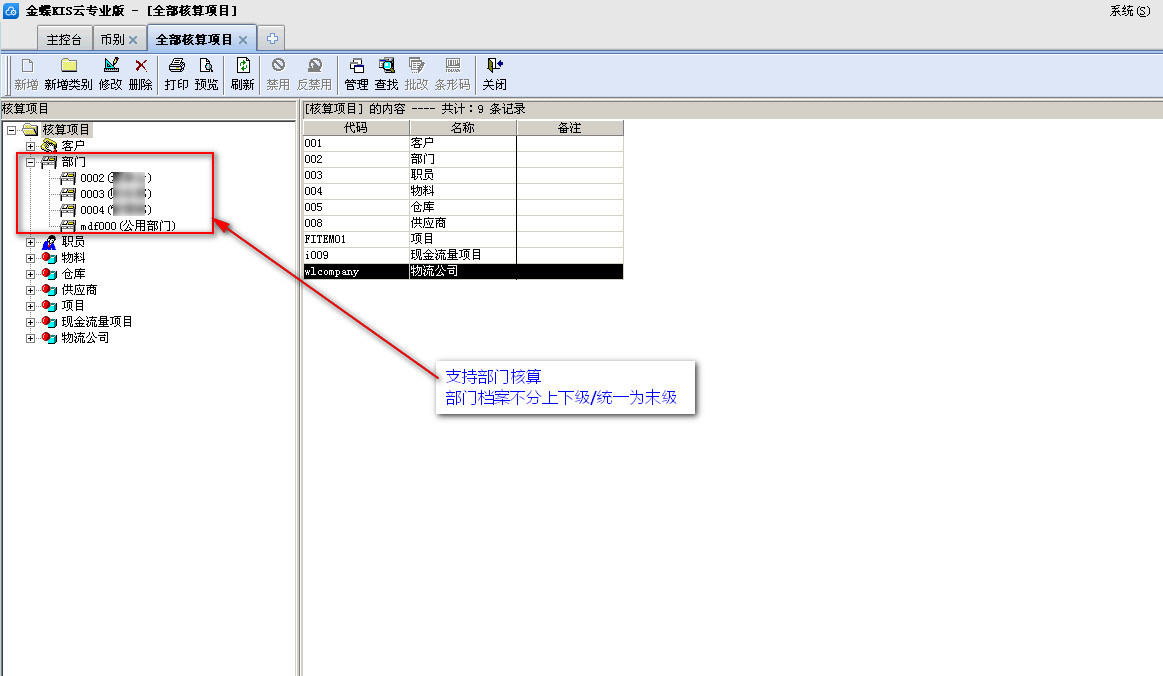The height and width of the screenshot is (676, 1163).
Task: Open the 系统 menu
Action: coord(1129,11)
